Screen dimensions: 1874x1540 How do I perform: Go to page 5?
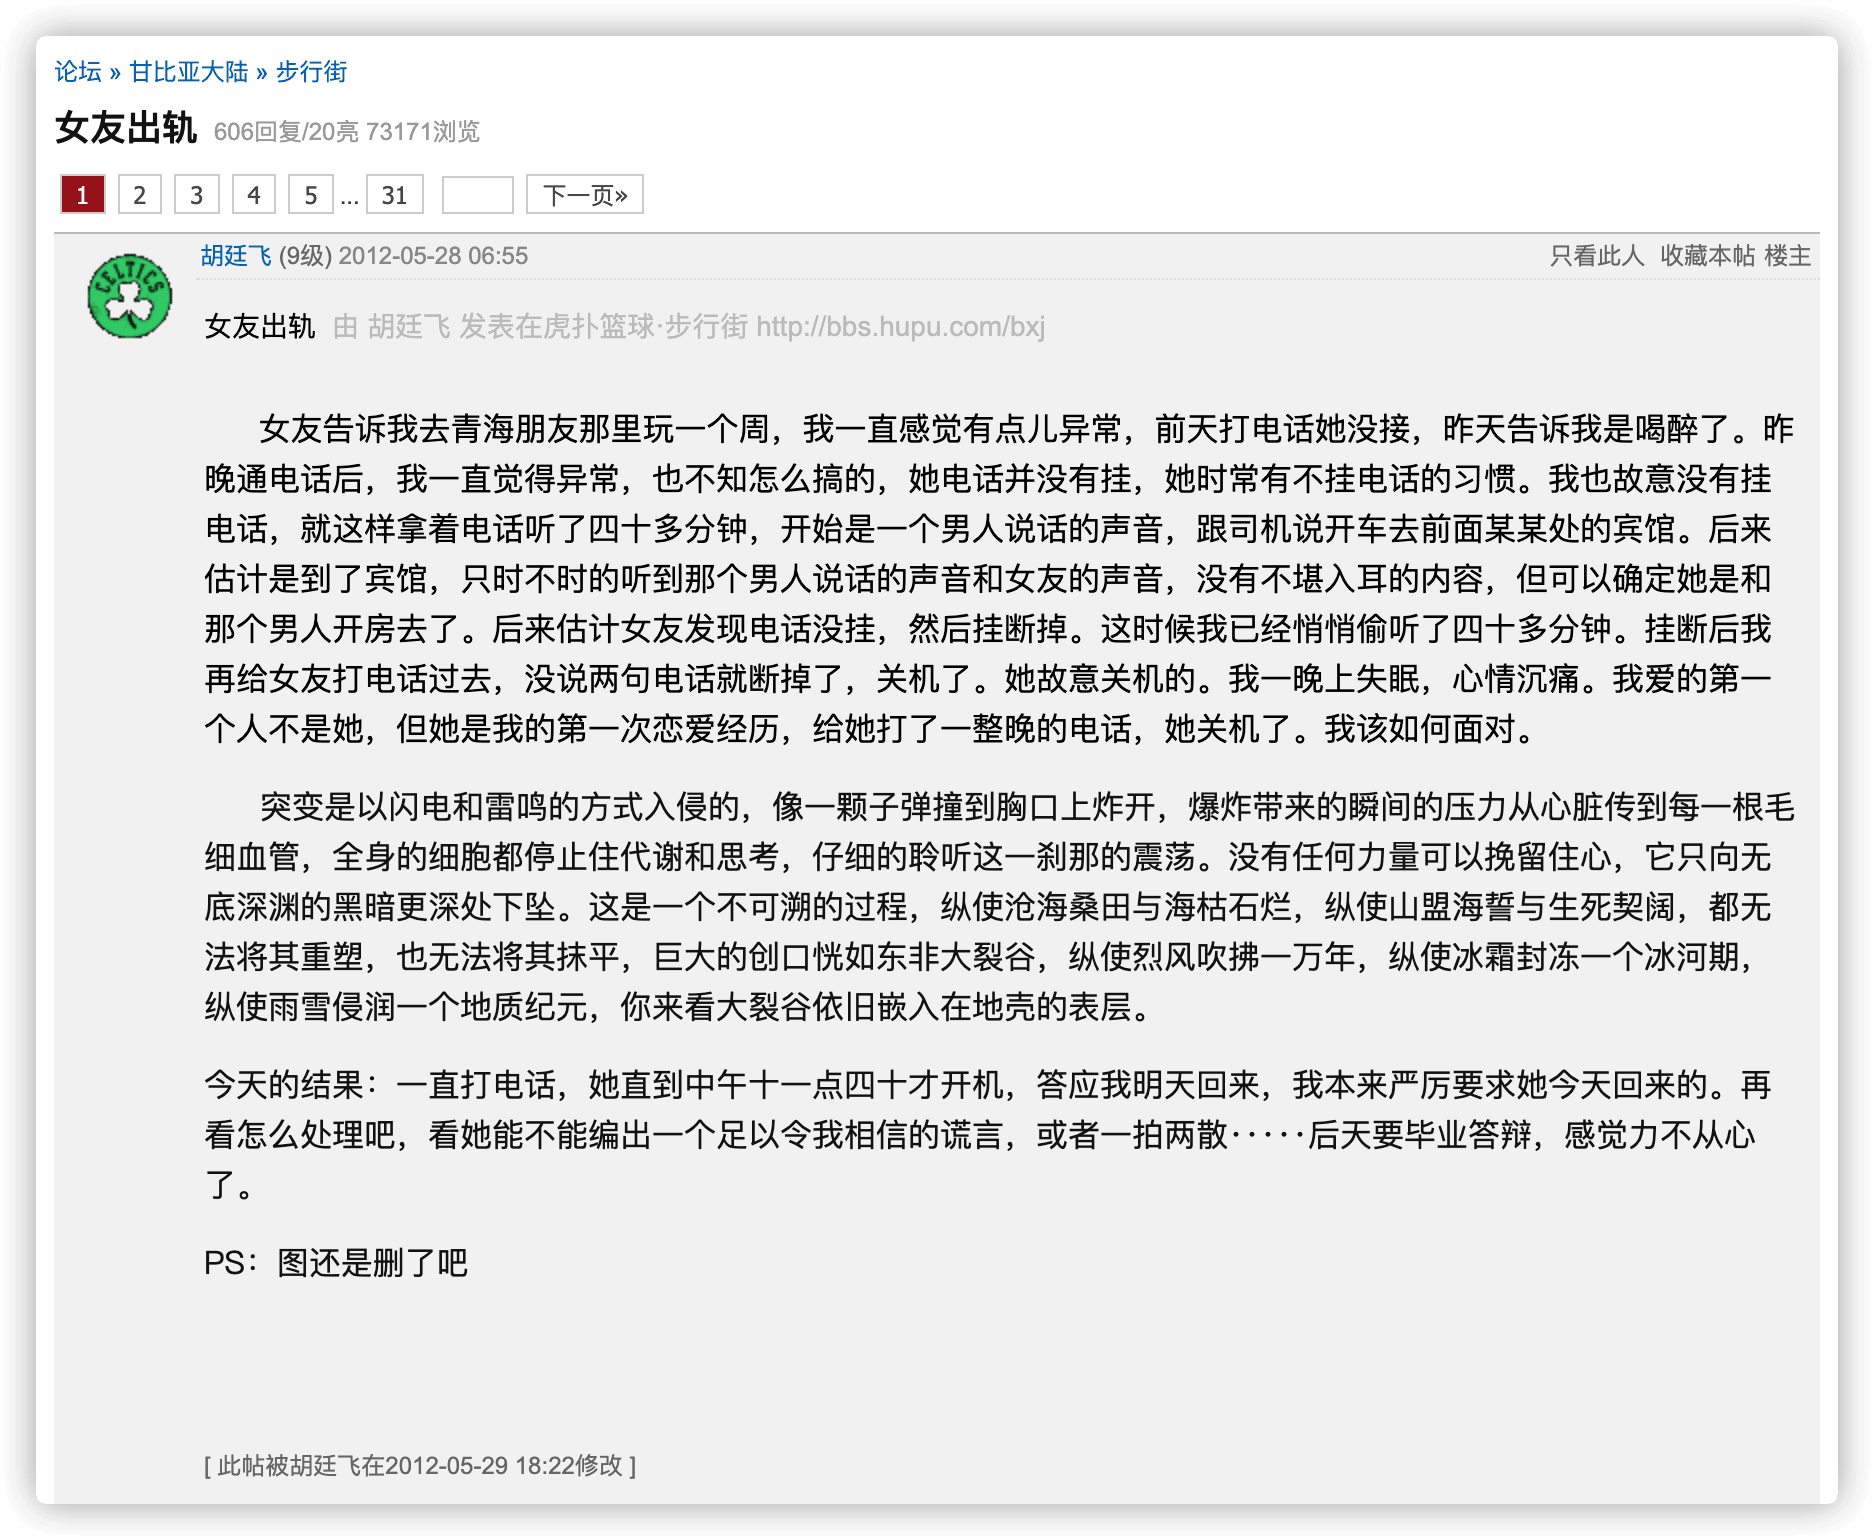click(x=311, y=194)
